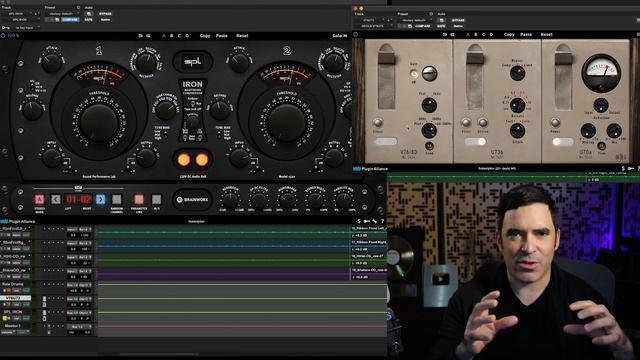
Task: Click the V76/80 Power button
Action: point(378,122)
